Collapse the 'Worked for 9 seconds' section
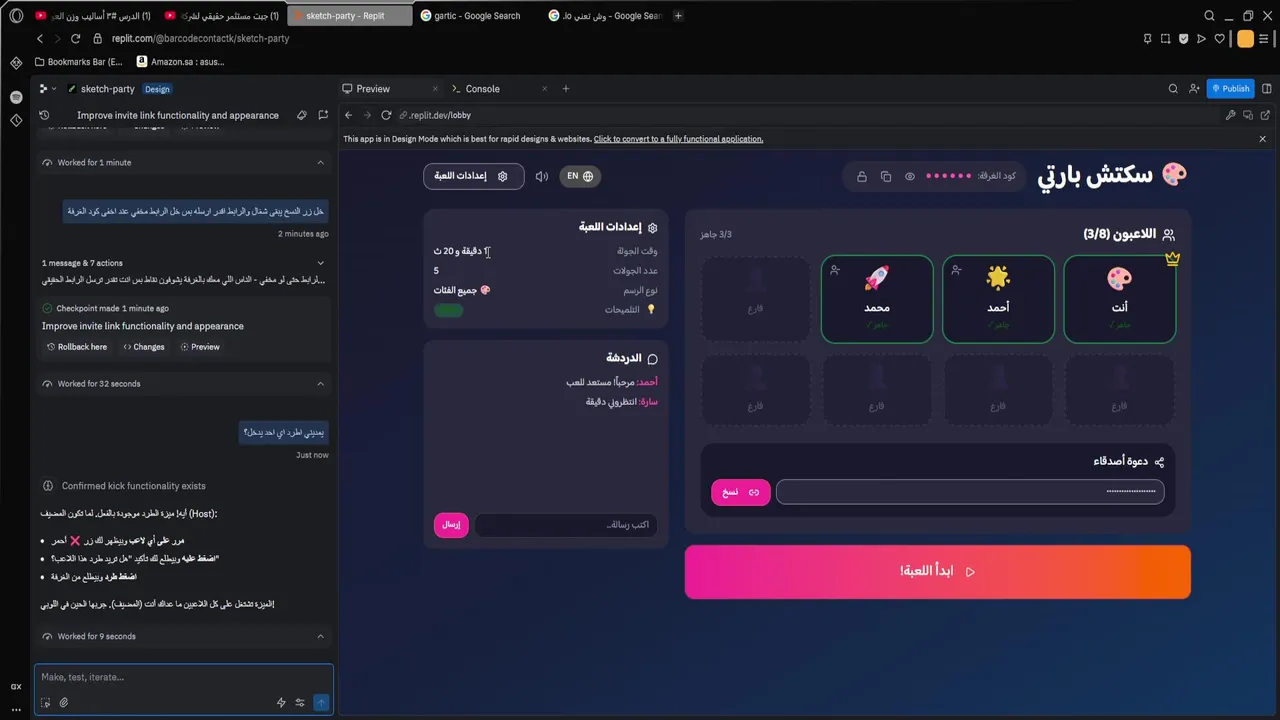 [321, 636]
